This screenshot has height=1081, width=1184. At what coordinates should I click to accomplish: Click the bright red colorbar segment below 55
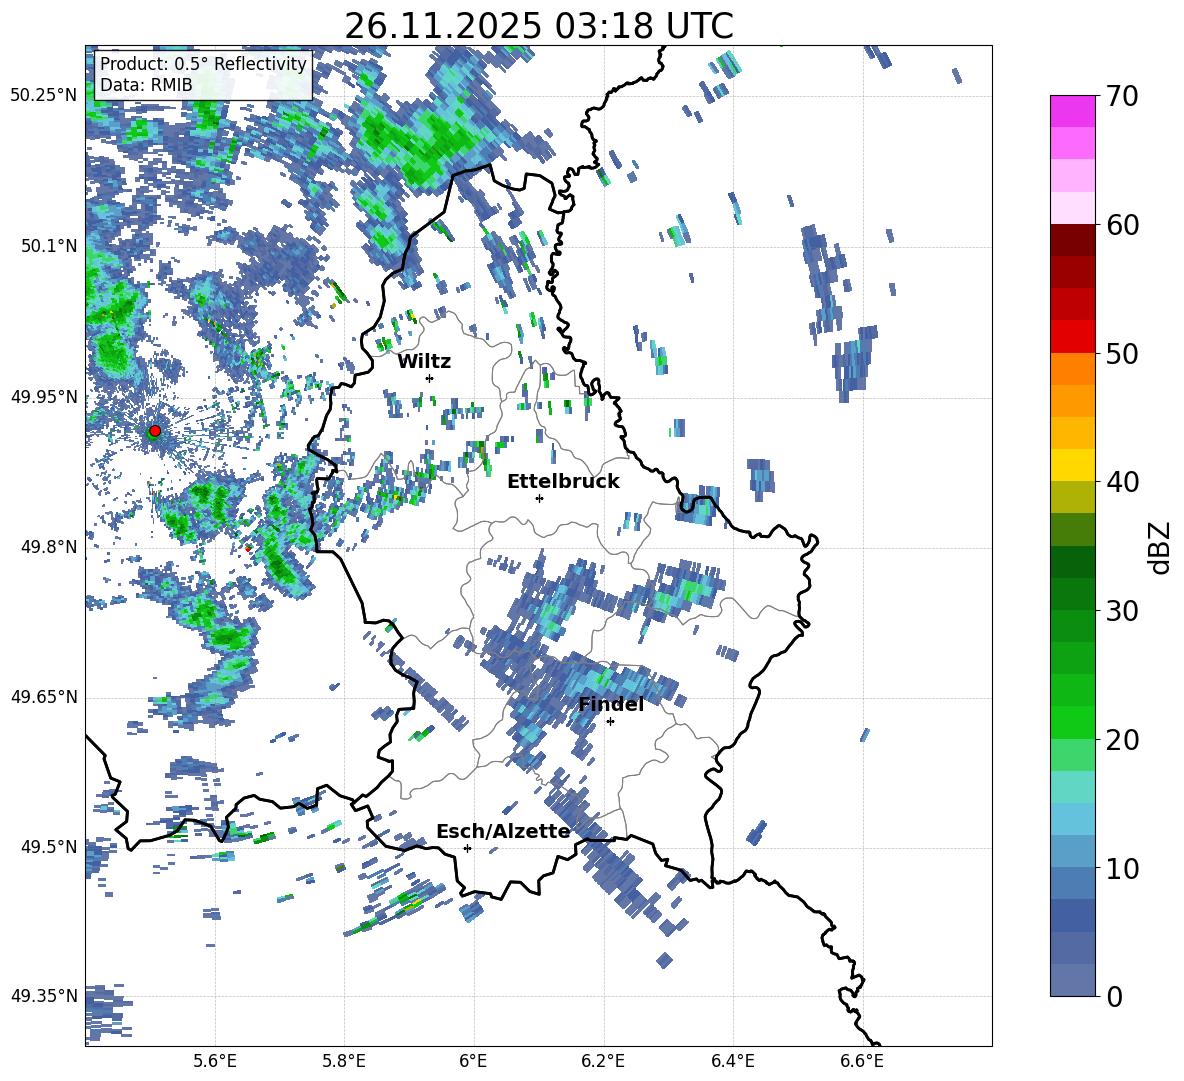[x=1072, y=337]
